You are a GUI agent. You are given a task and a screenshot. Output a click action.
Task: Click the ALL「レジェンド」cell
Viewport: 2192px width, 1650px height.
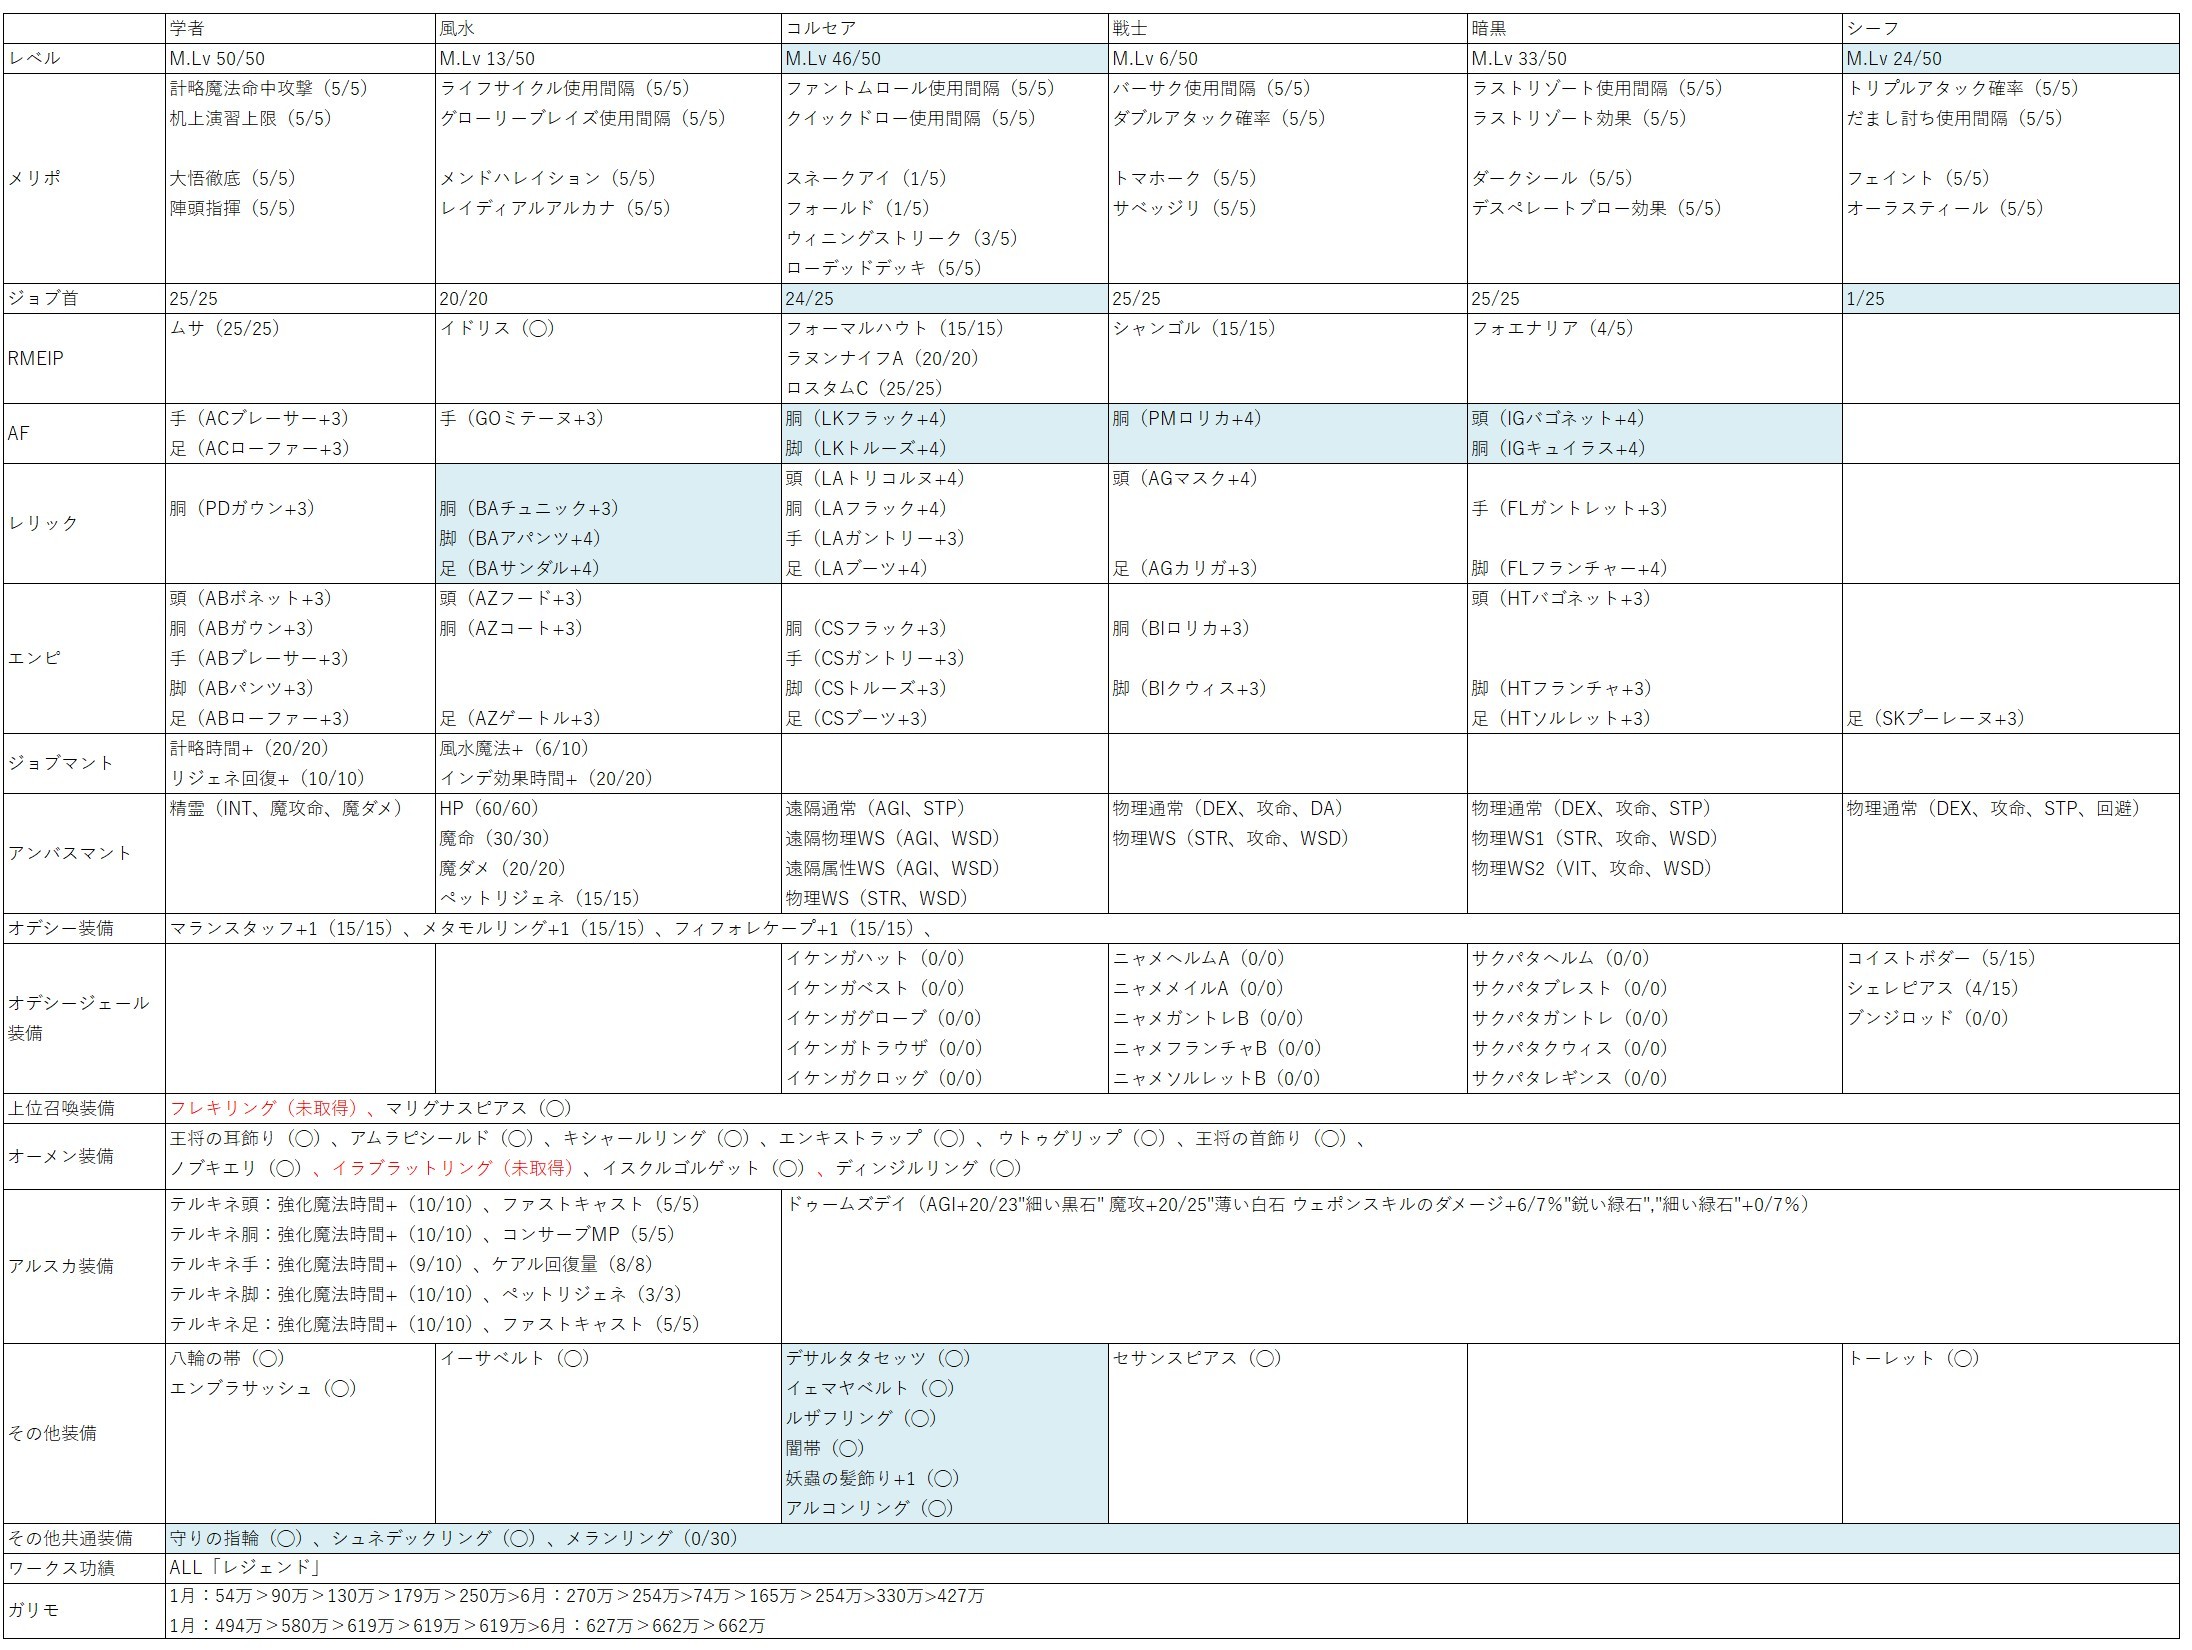[x=246, y=1568]
